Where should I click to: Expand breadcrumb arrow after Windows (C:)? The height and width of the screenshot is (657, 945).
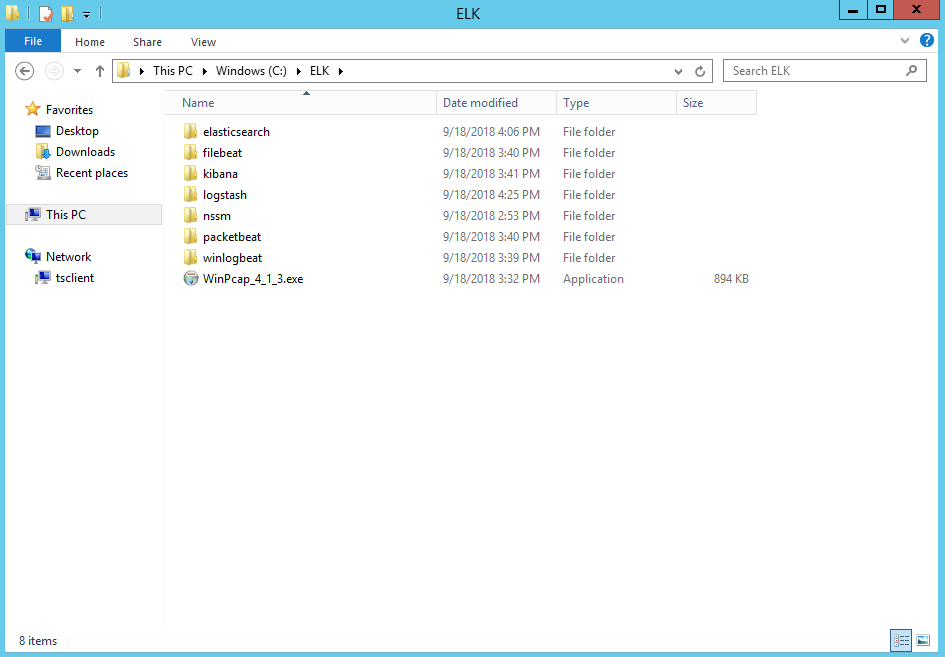coord(298,71)
